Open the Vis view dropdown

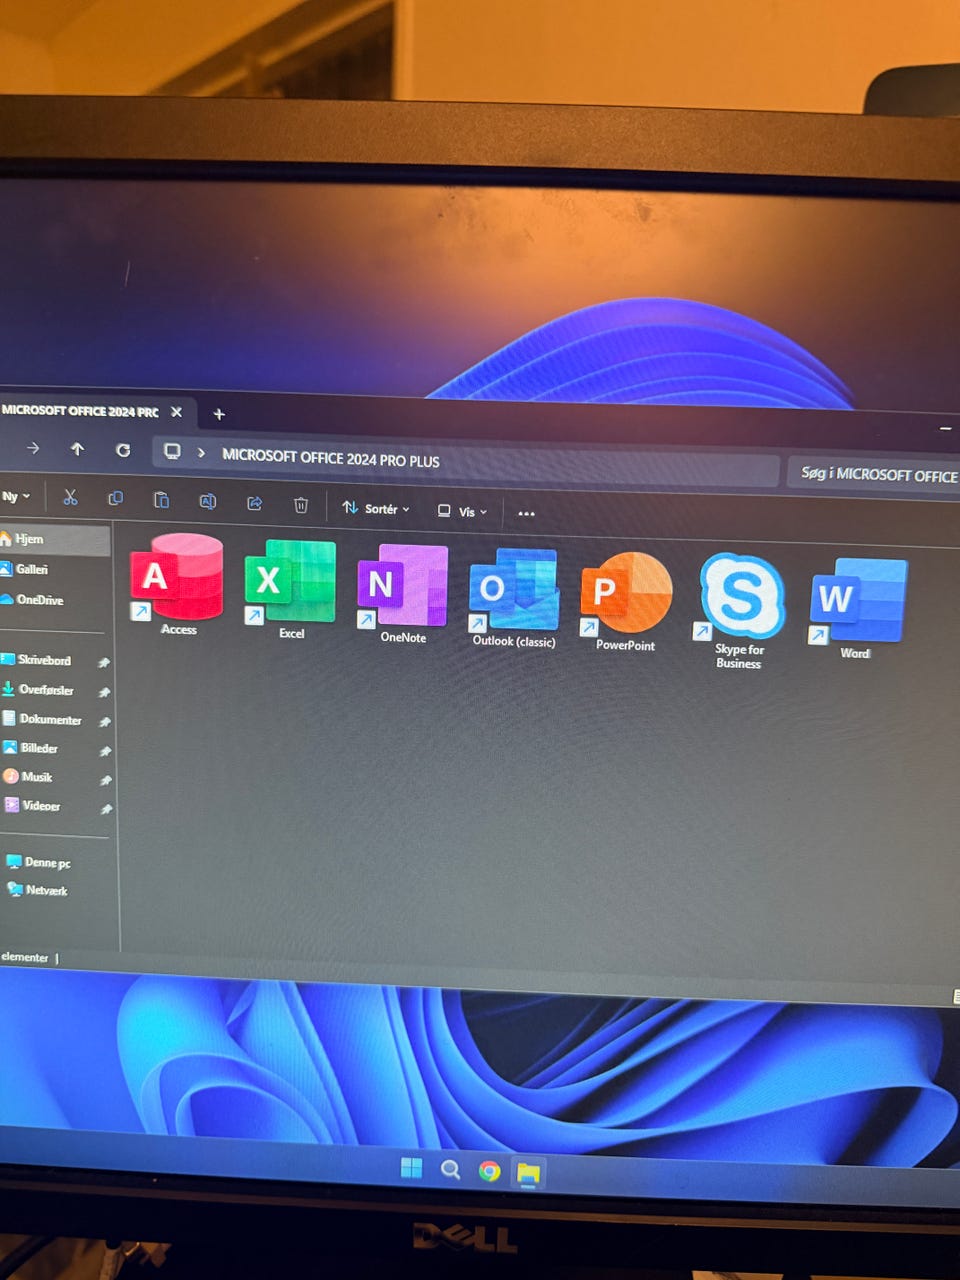coord(462,511)
